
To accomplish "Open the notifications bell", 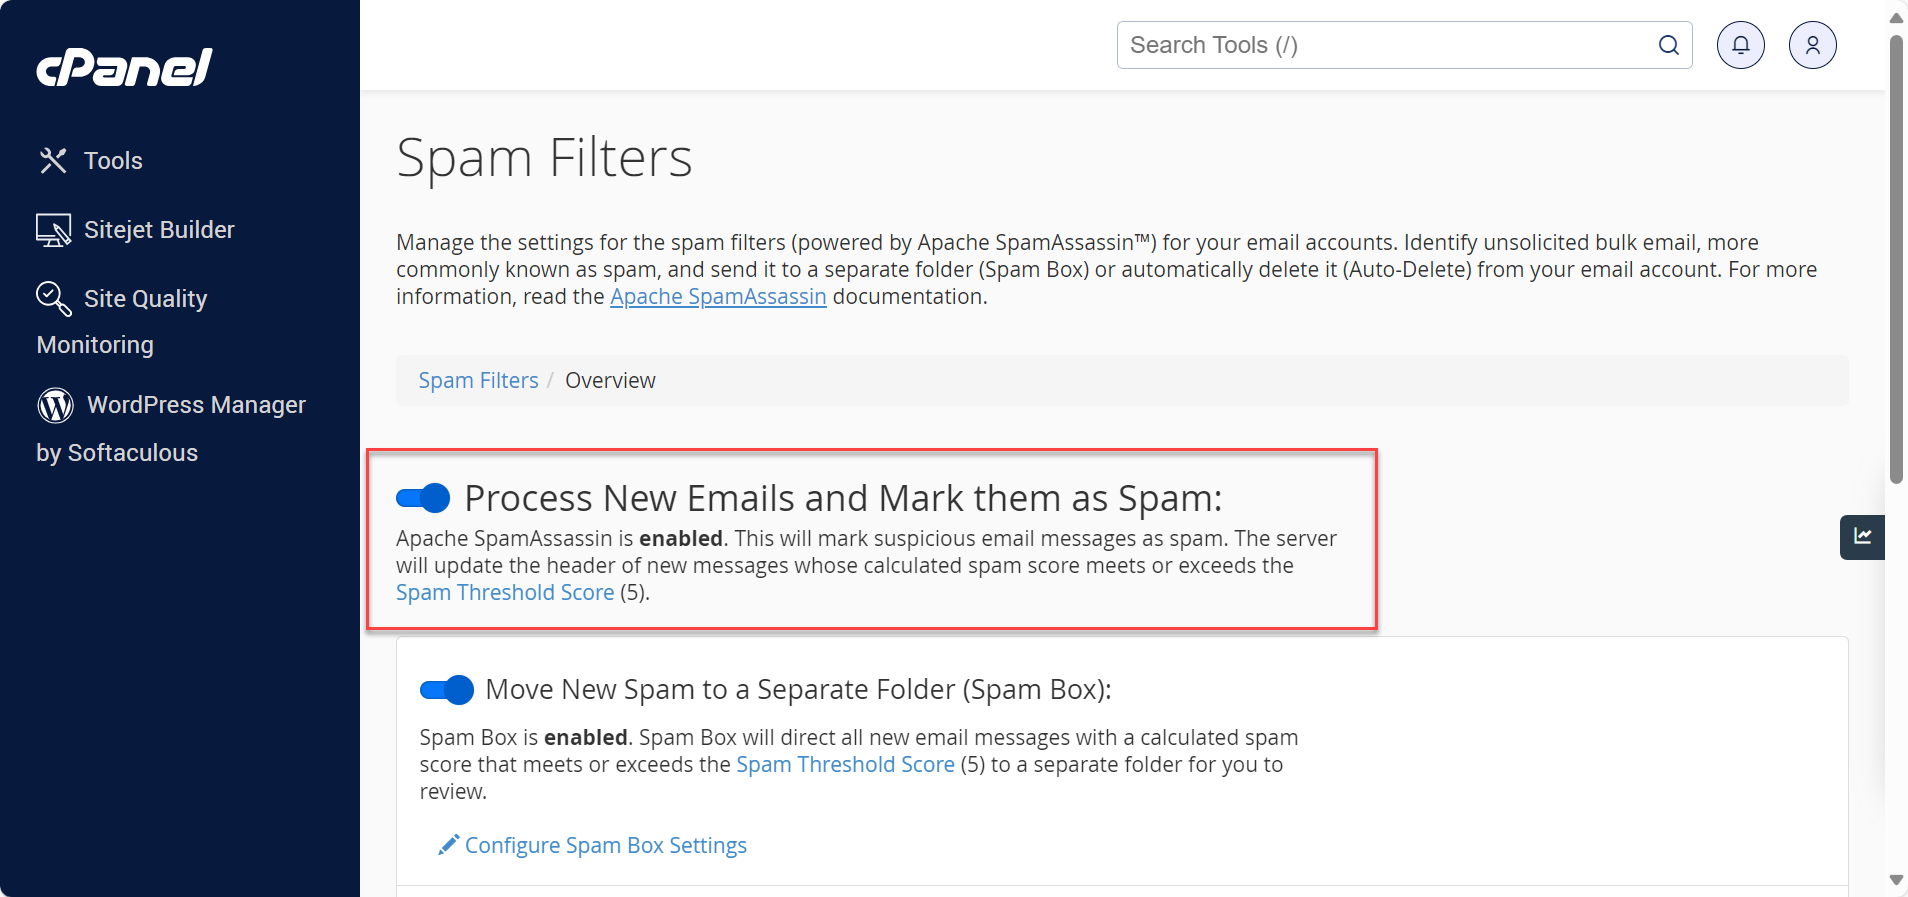I will tap(1739, 44).
